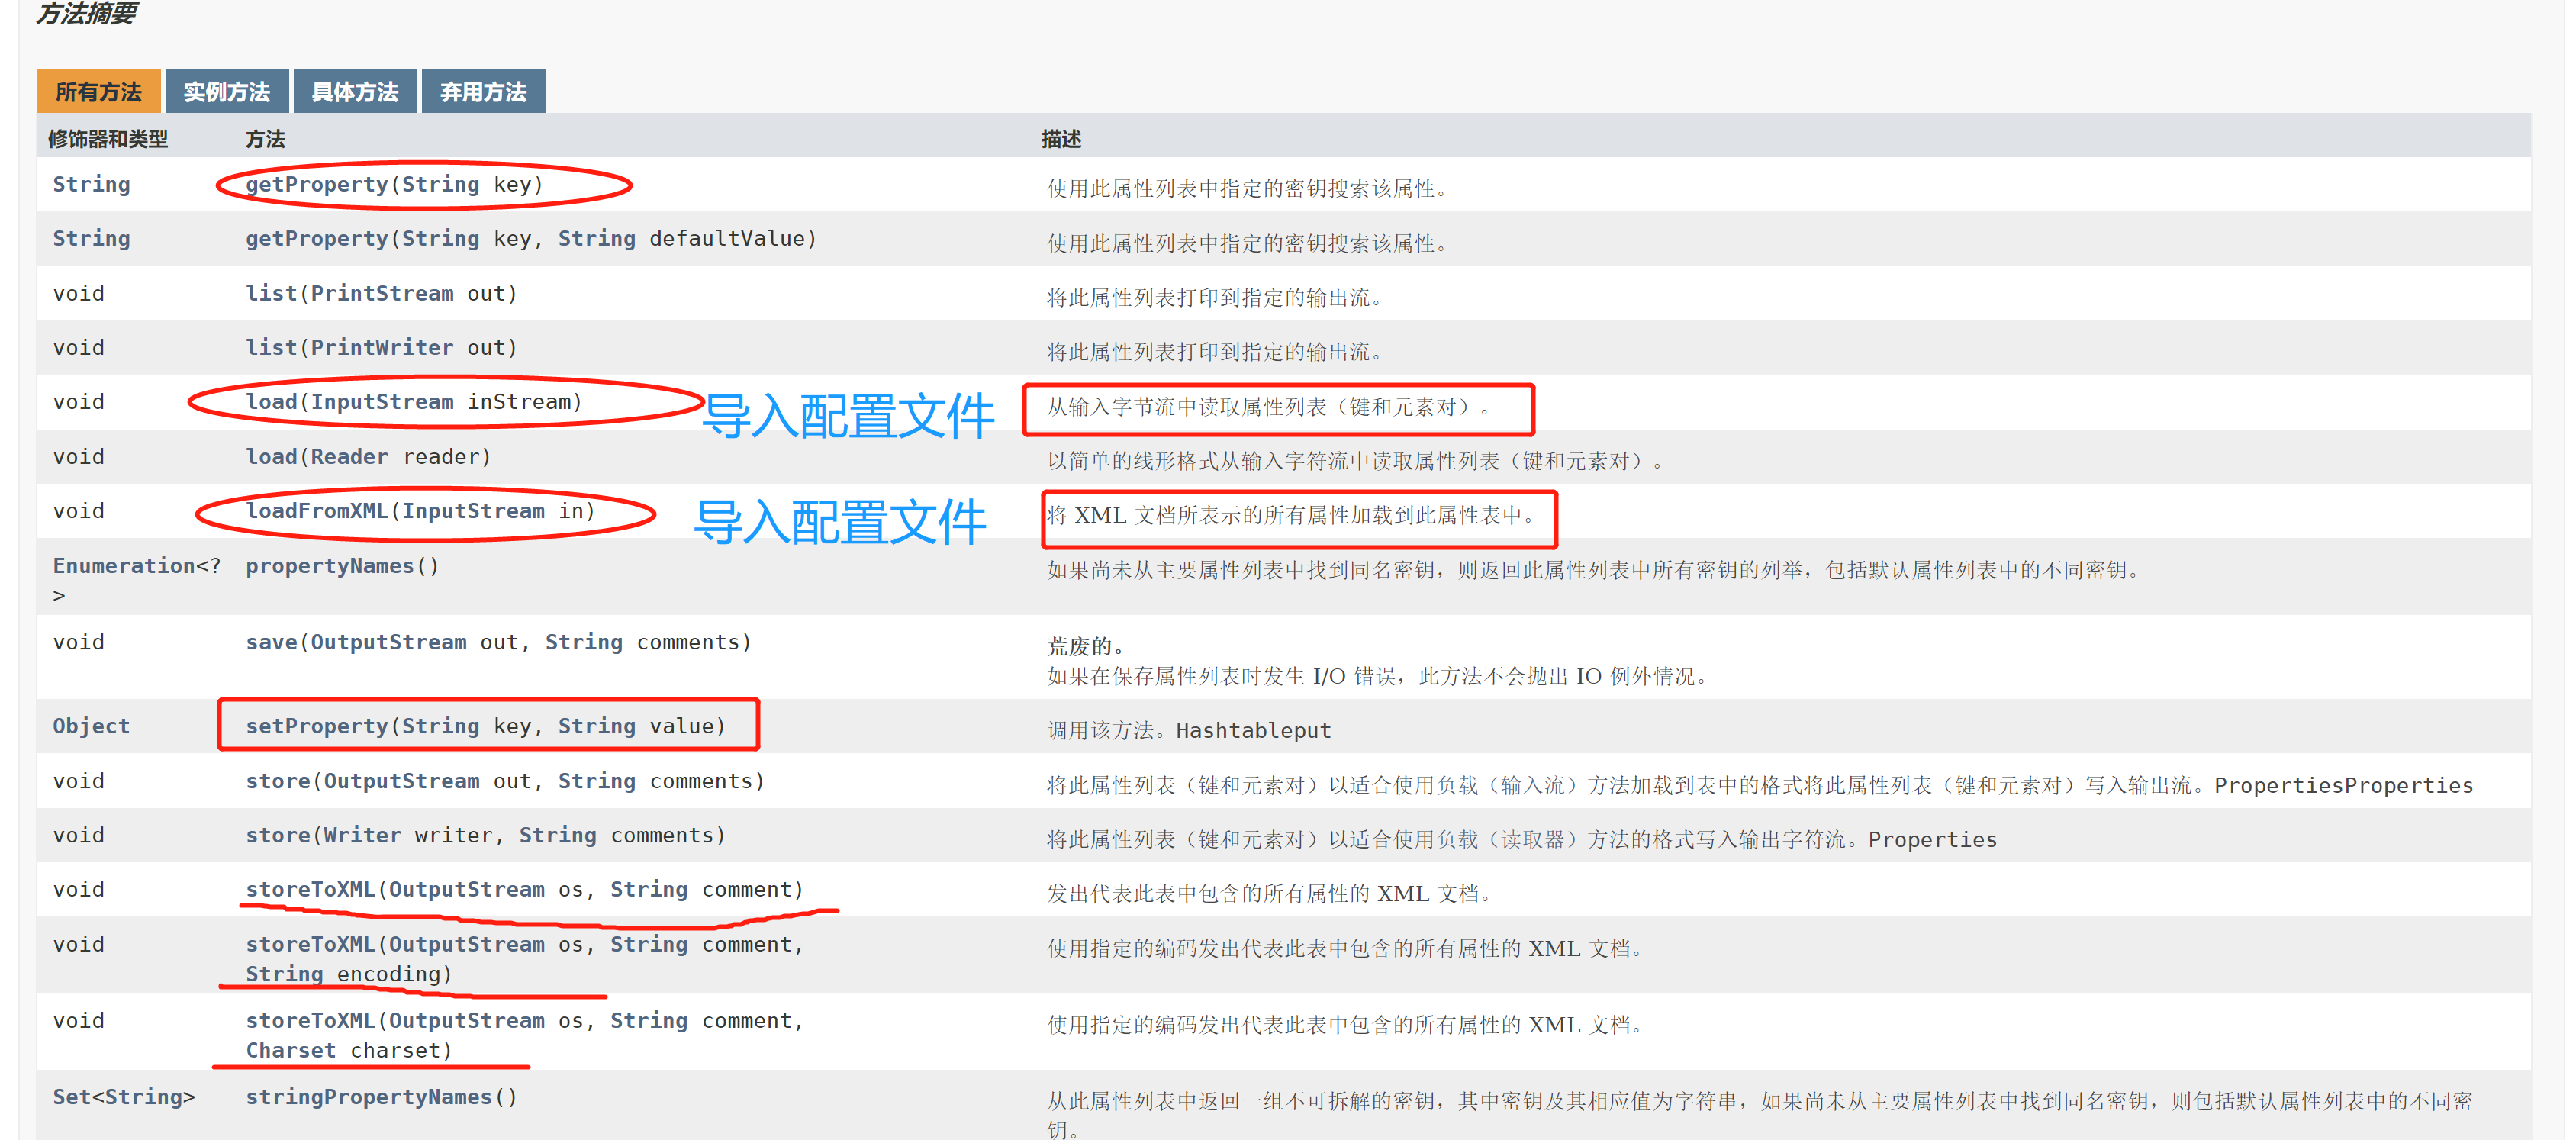Click void type in loadFromXML row
Image resolution: width=2576 pixels, height=1140 pixels.
(x=79, y=510)
